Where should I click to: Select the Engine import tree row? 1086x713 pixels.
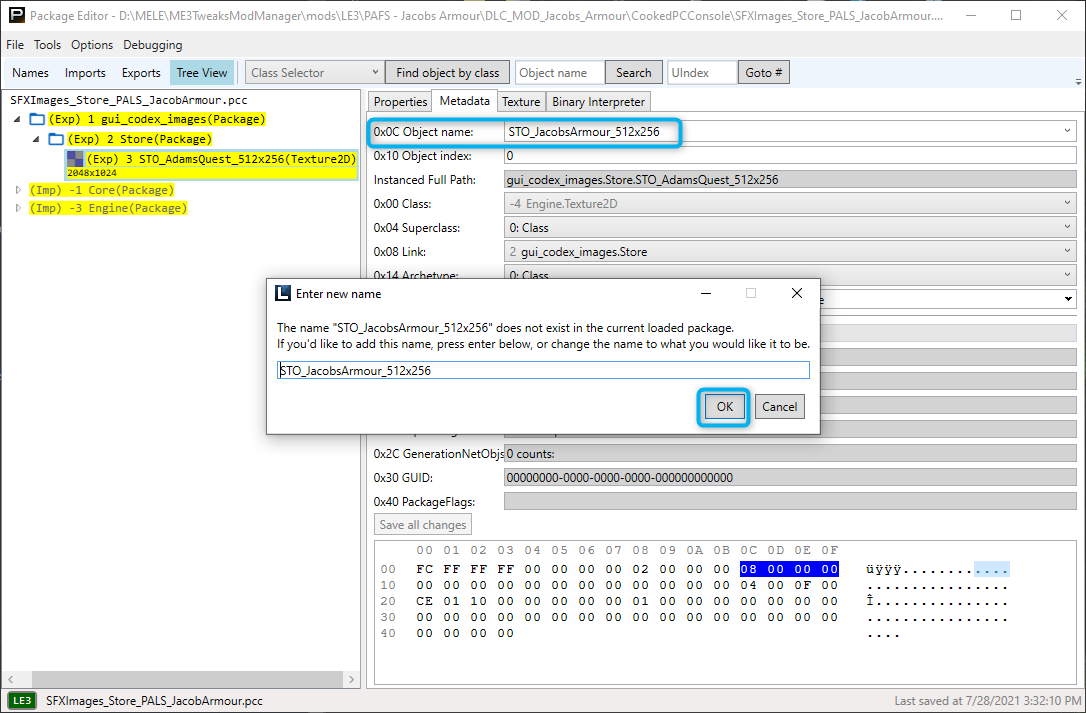107,208
